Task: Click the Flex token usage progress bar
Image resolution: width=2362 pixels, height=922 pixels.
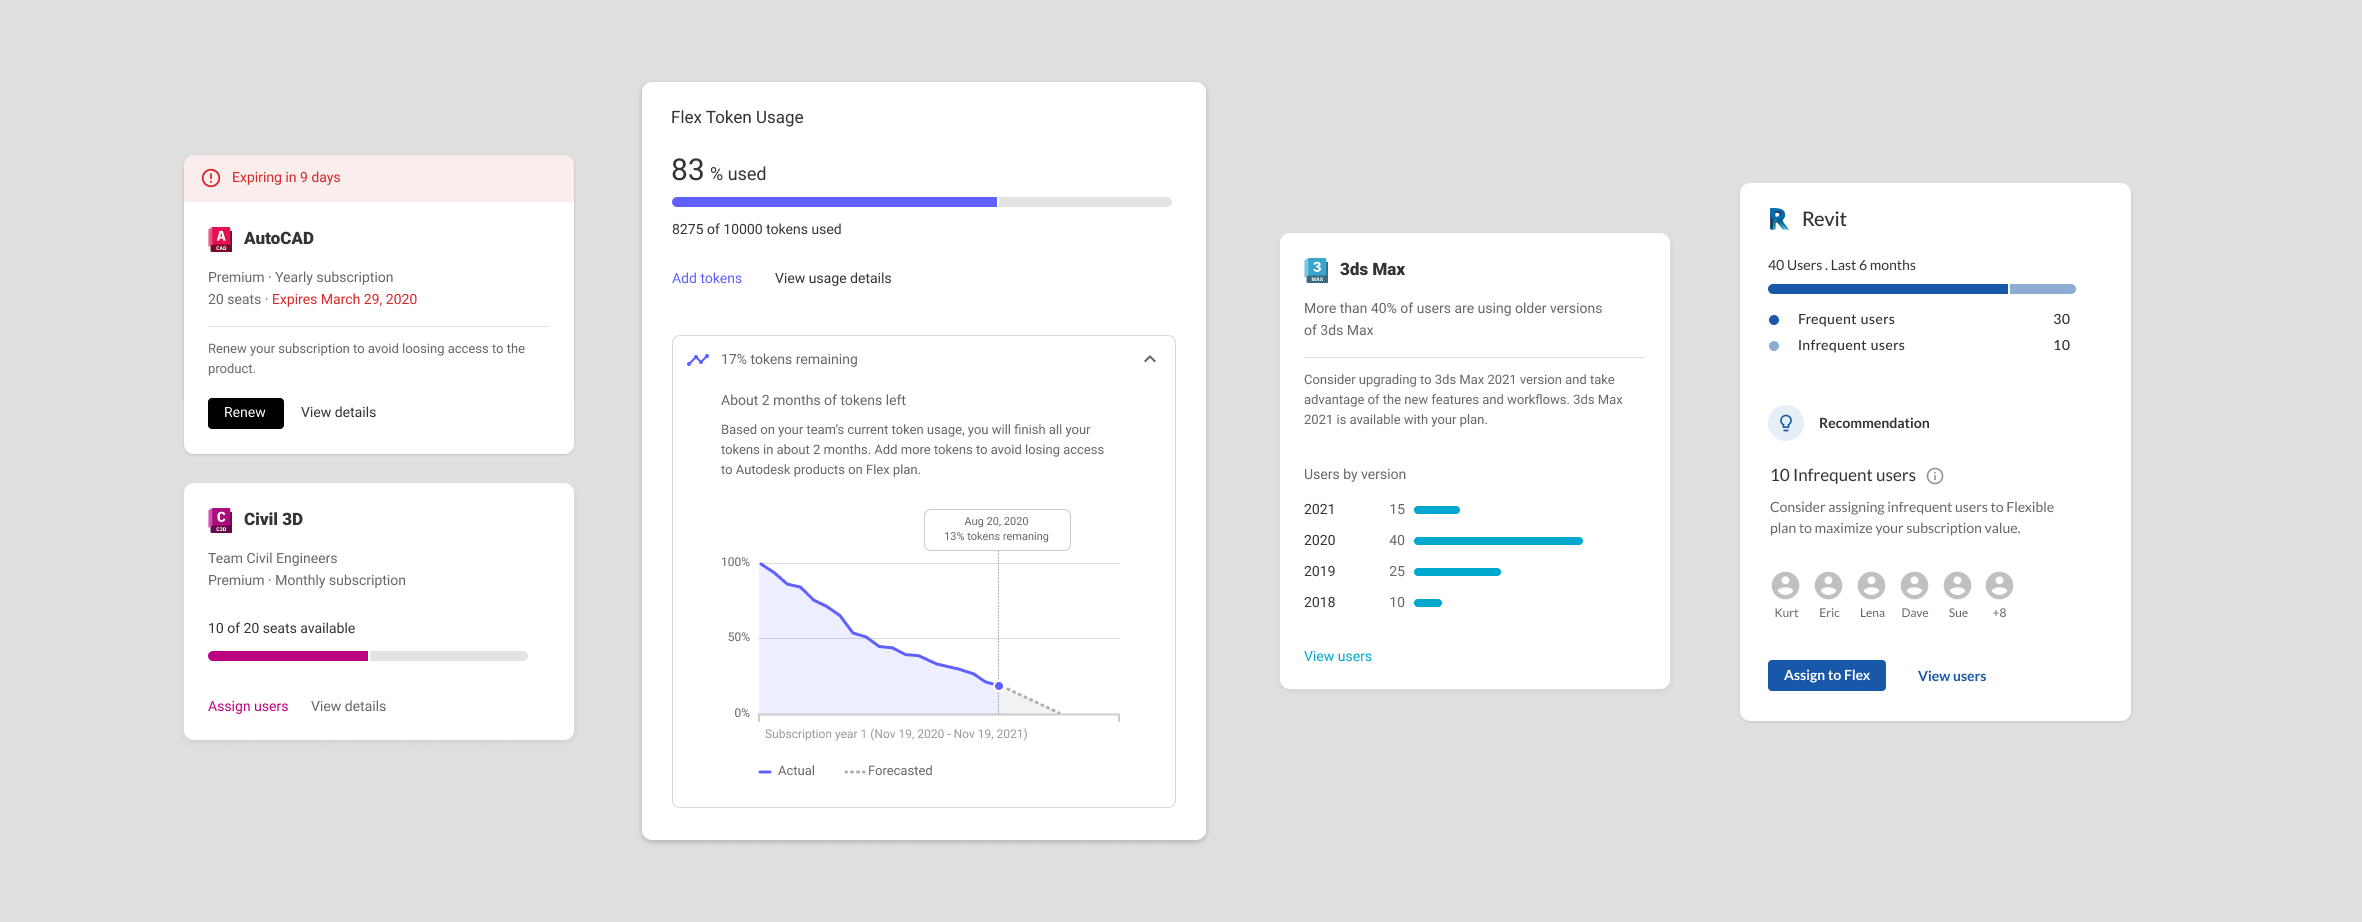Action: click(x=922, y=202)
